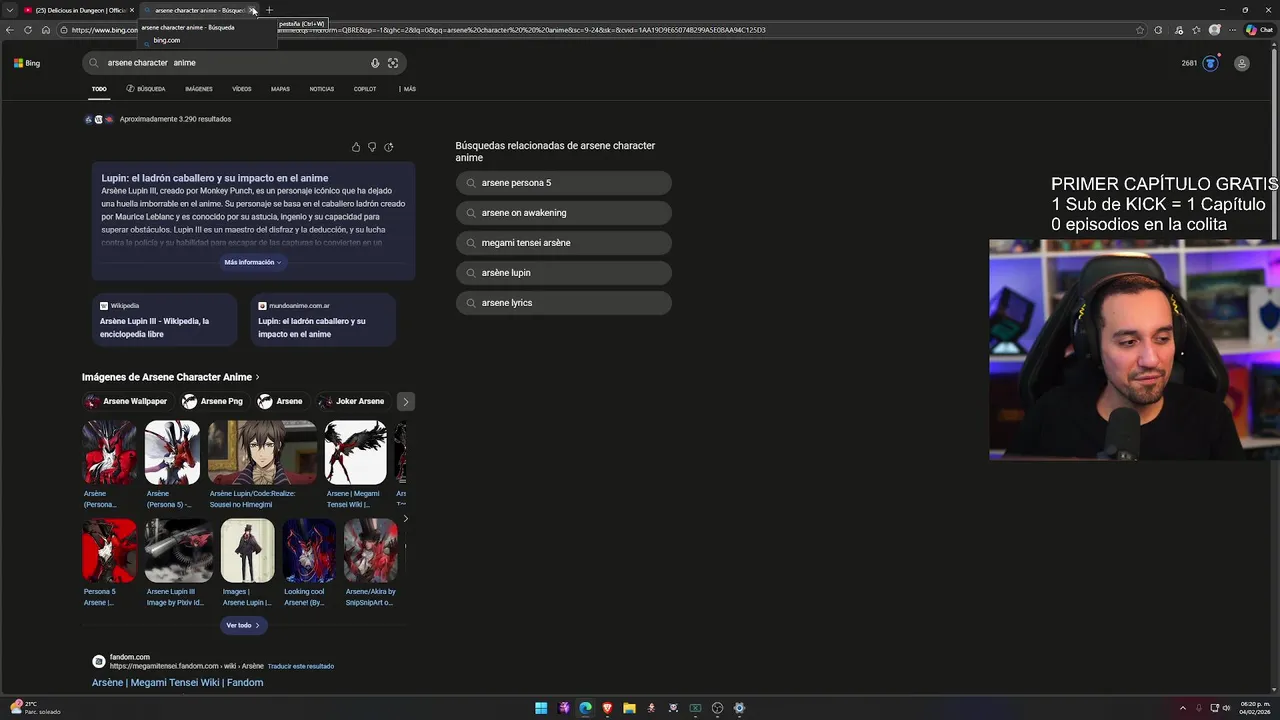Click the voice search microphone icon

click(375, 63)
